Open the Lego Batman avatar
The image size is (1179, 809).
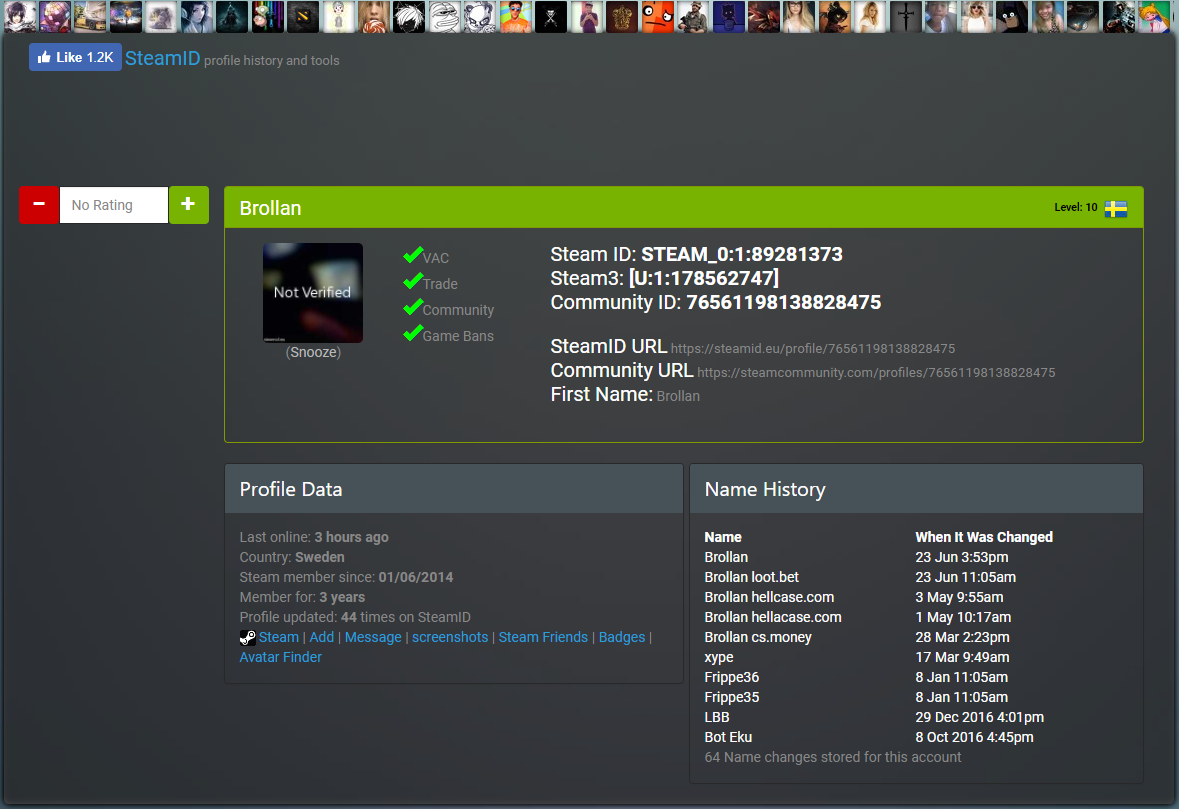coord(1012,17)
